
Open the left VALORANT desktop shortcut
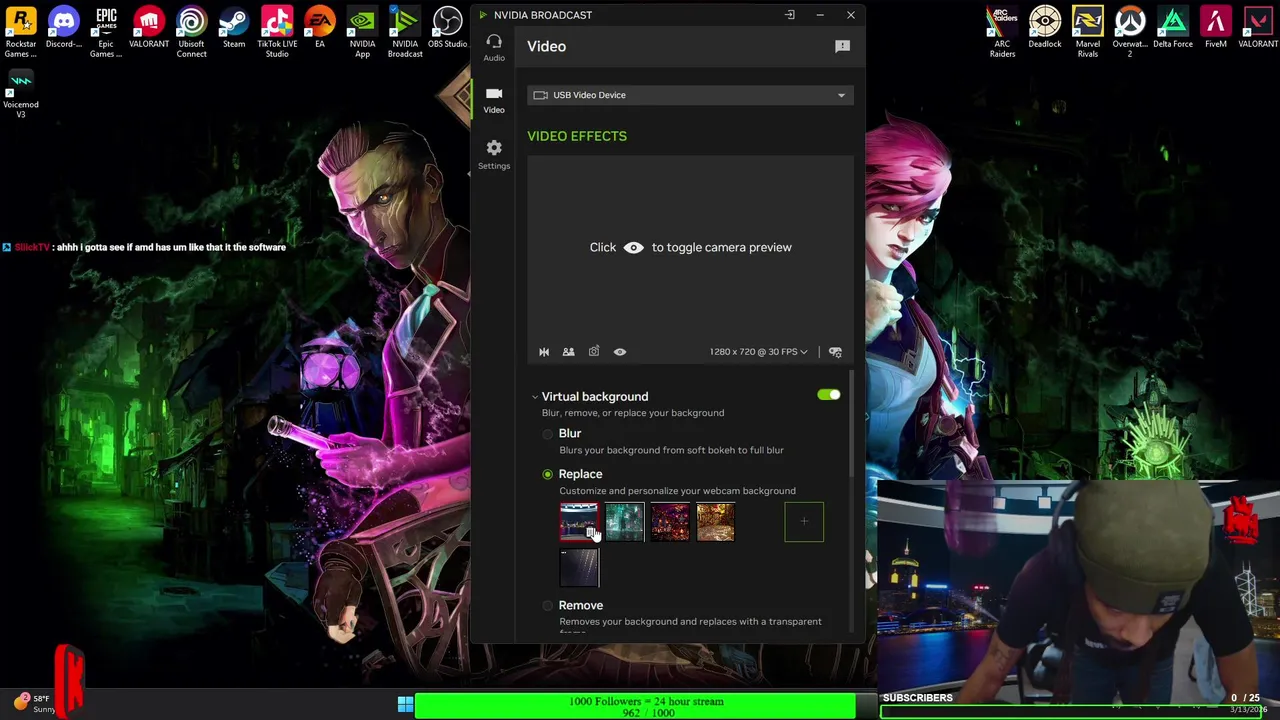149,28
